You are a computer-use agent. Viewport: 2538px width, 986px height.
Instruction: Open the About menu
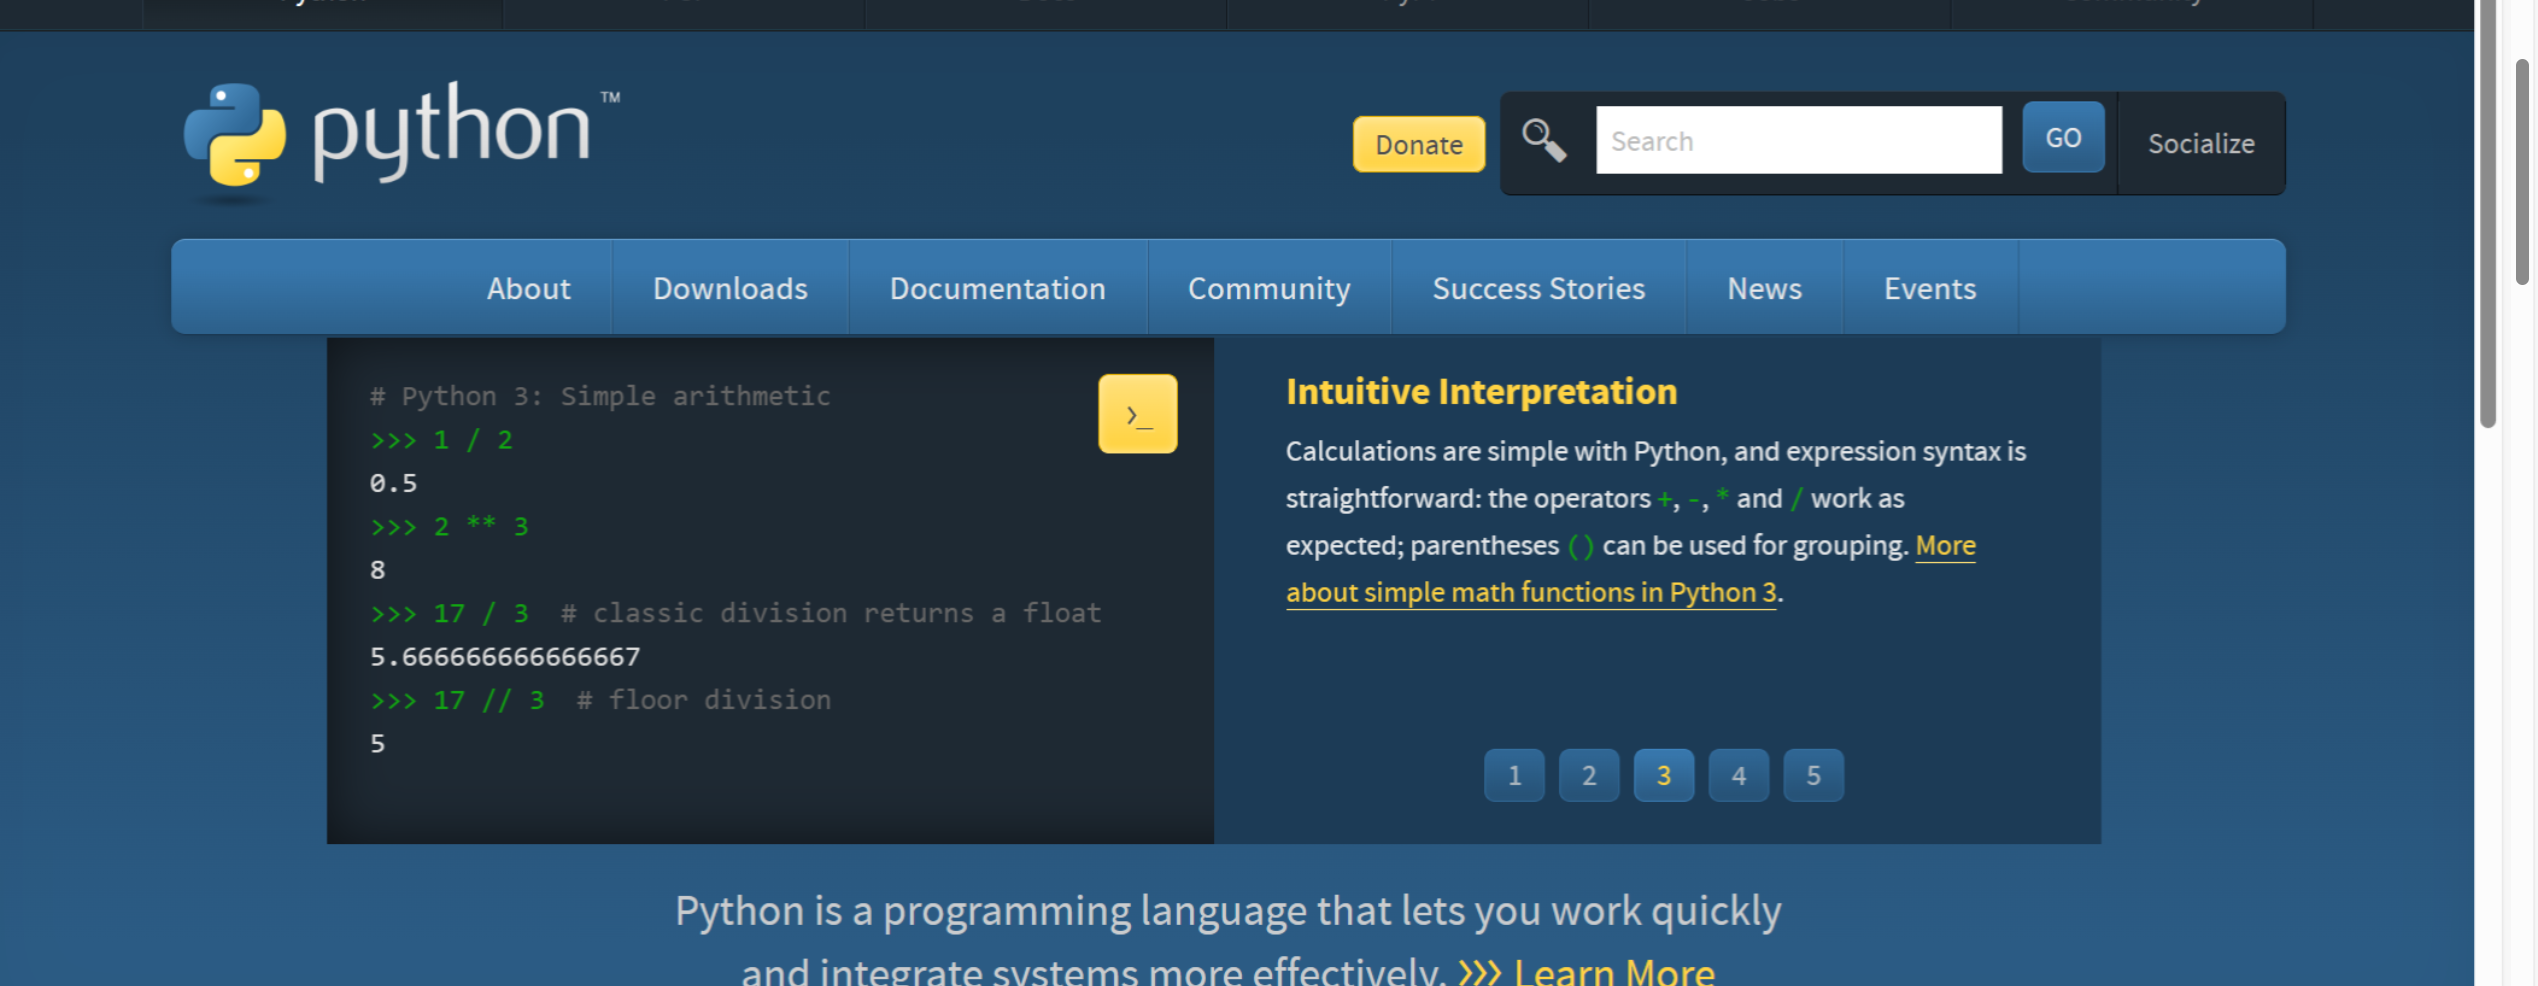(528, 289)
